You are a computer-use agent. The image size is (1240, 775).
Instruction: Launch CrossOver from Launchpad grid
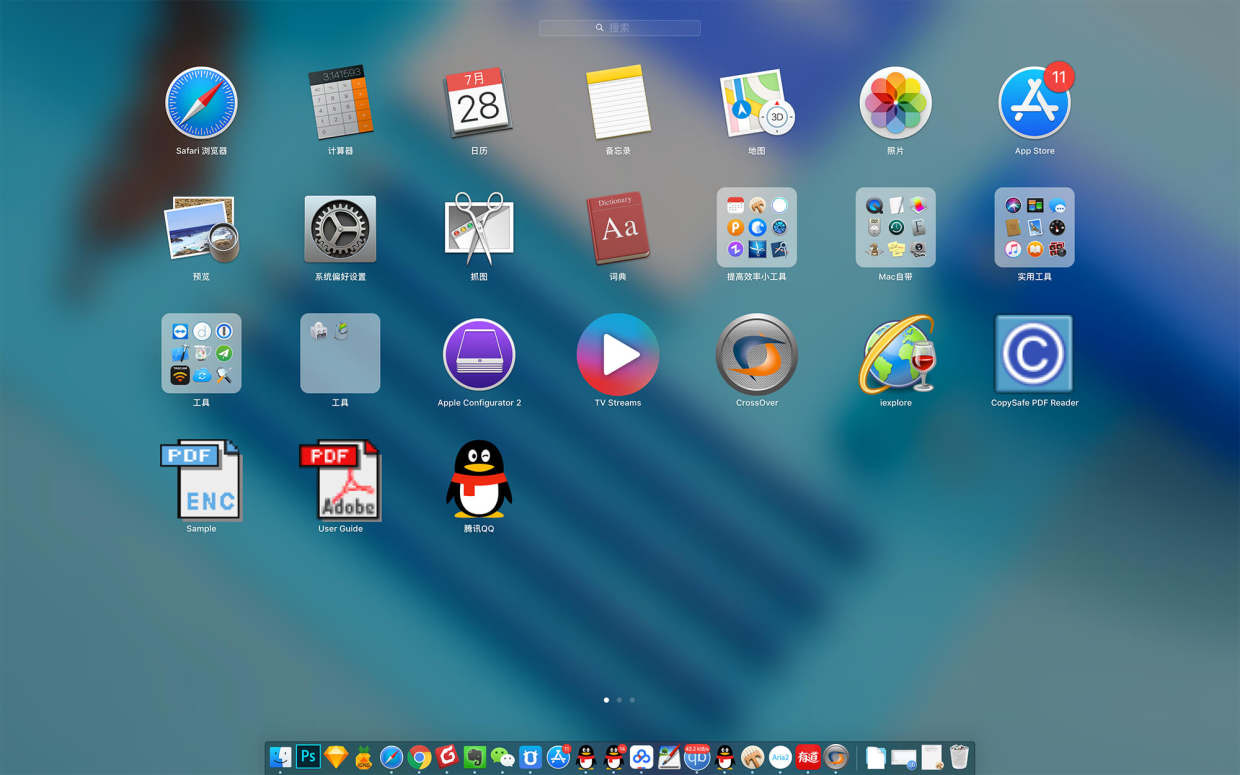tap(757, 354)
